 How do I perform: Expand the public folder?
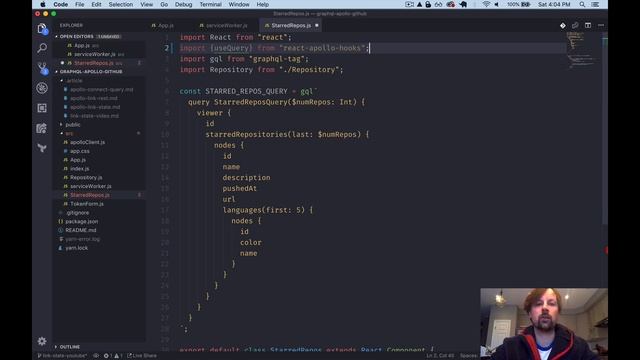tap(73, 124)
